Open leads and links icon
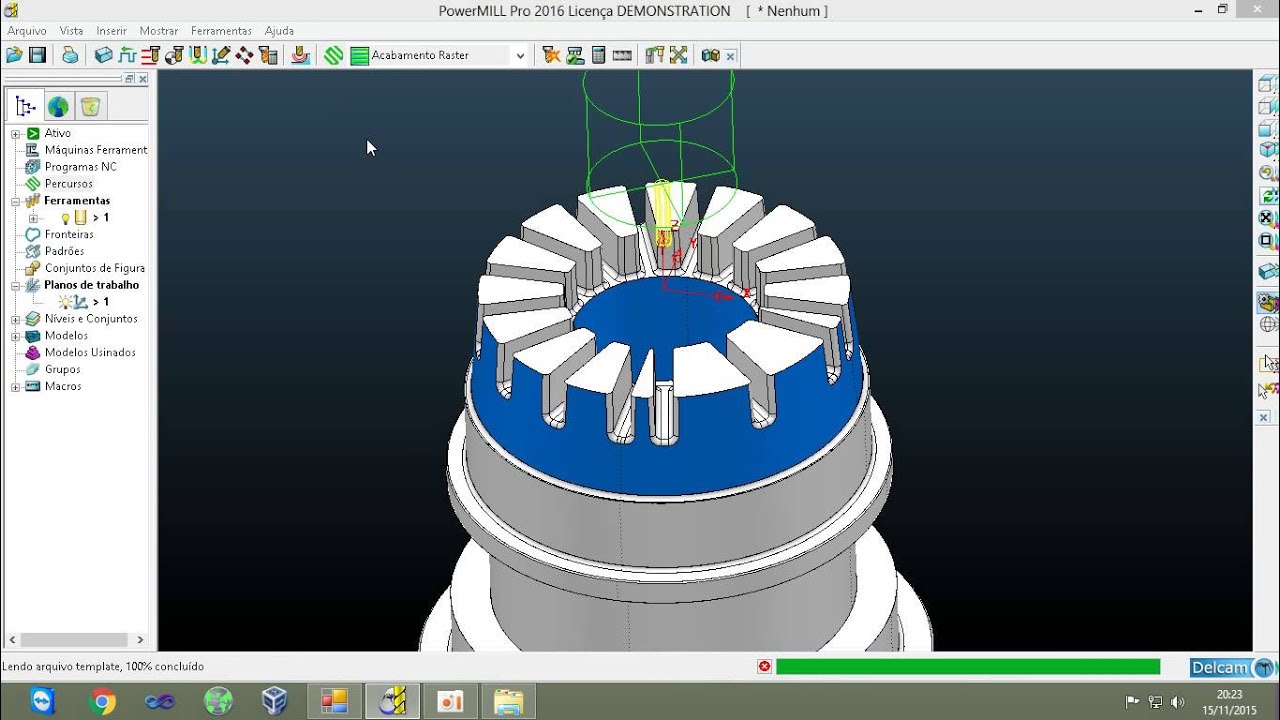 click(x=198, y=55)
